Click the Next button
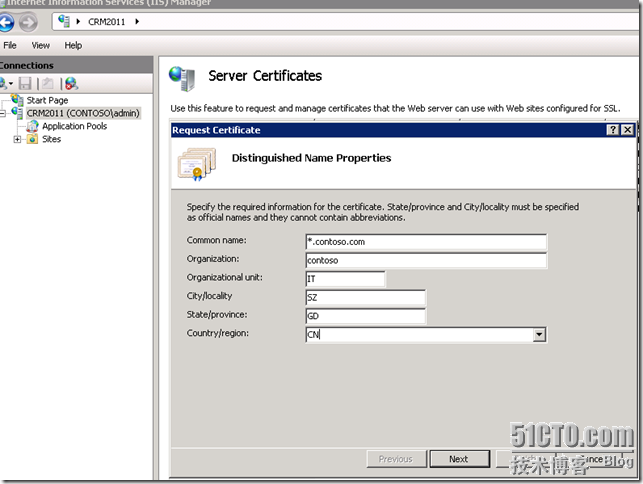Screen dimensions: 643x484 click(x=459, y=459)
